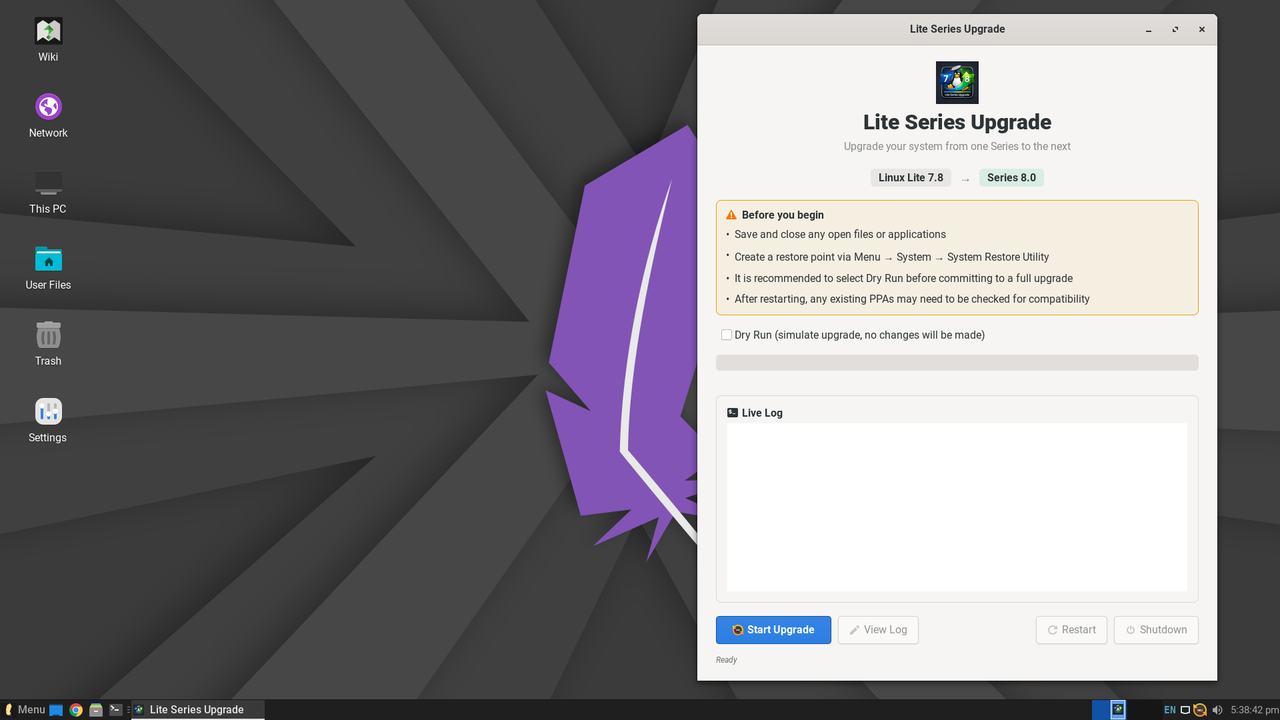Click inside the Live Log output area
1280x720 pixels.
(x=957, y=507)
